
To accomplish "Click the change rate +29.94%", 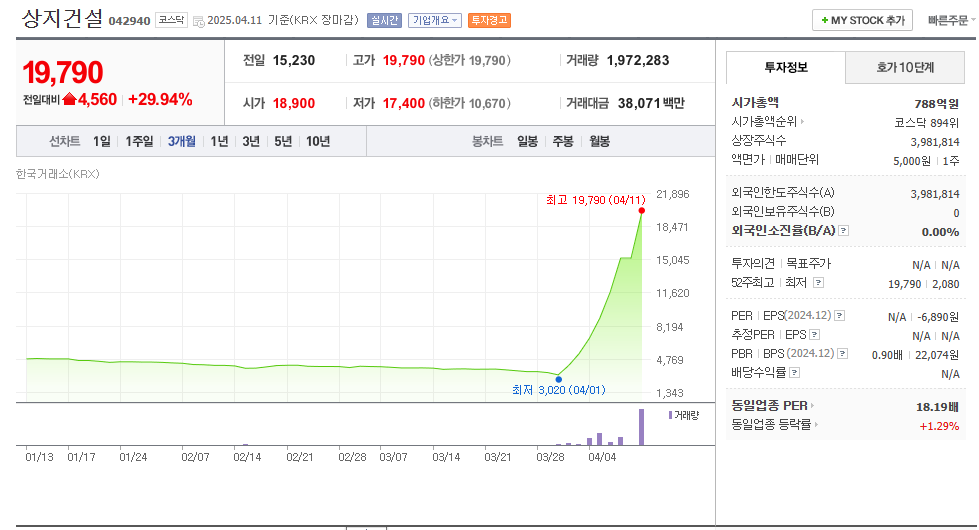I will 160,100.
